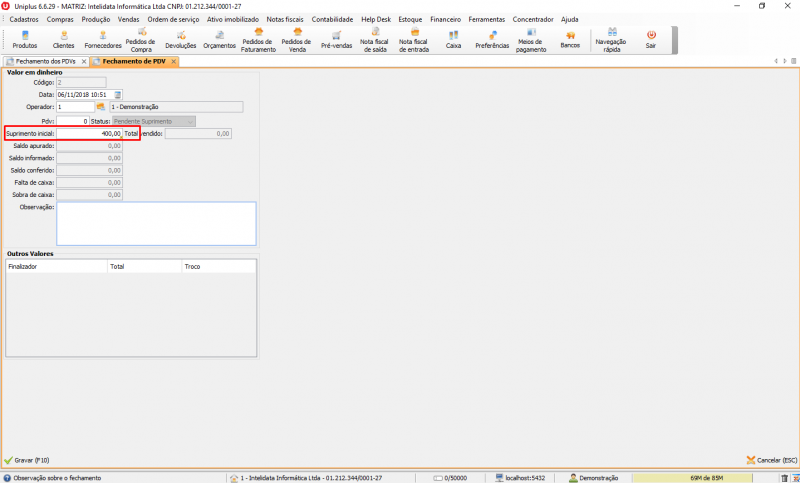Image resolution: width=800 pixels, height=483 pixels.
Task: Click the Bancos piggy bank icon
Action: pos(570,39)
